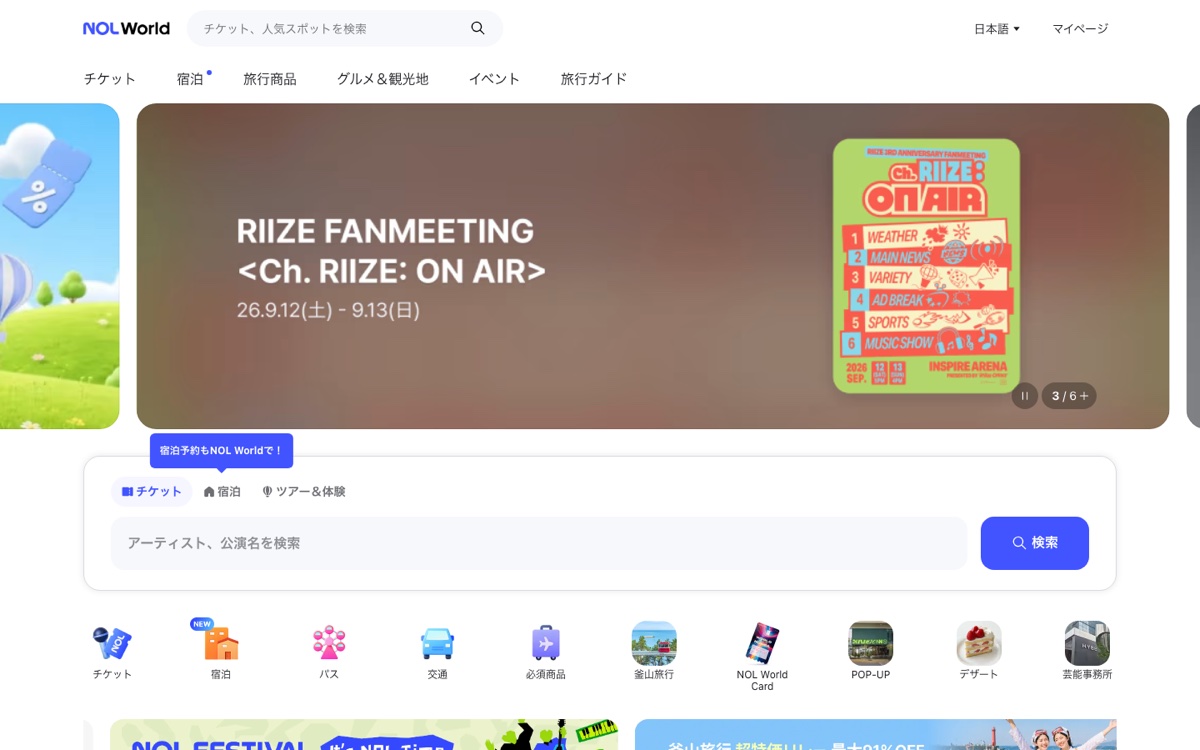The height and width of the screenshot is (750, 1200).
Task: Open the デザート cake icon
Action: 979,643
